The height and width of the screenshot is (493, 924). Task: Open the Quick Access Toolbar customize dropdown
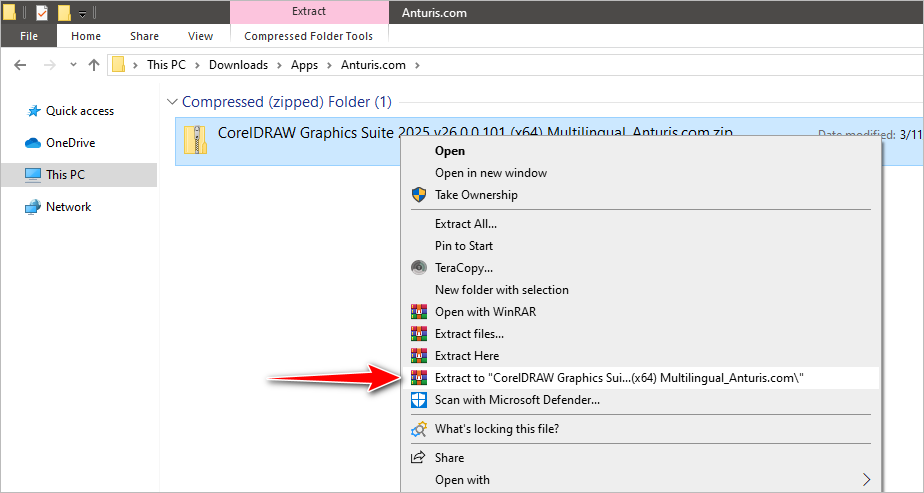(82, 14)
